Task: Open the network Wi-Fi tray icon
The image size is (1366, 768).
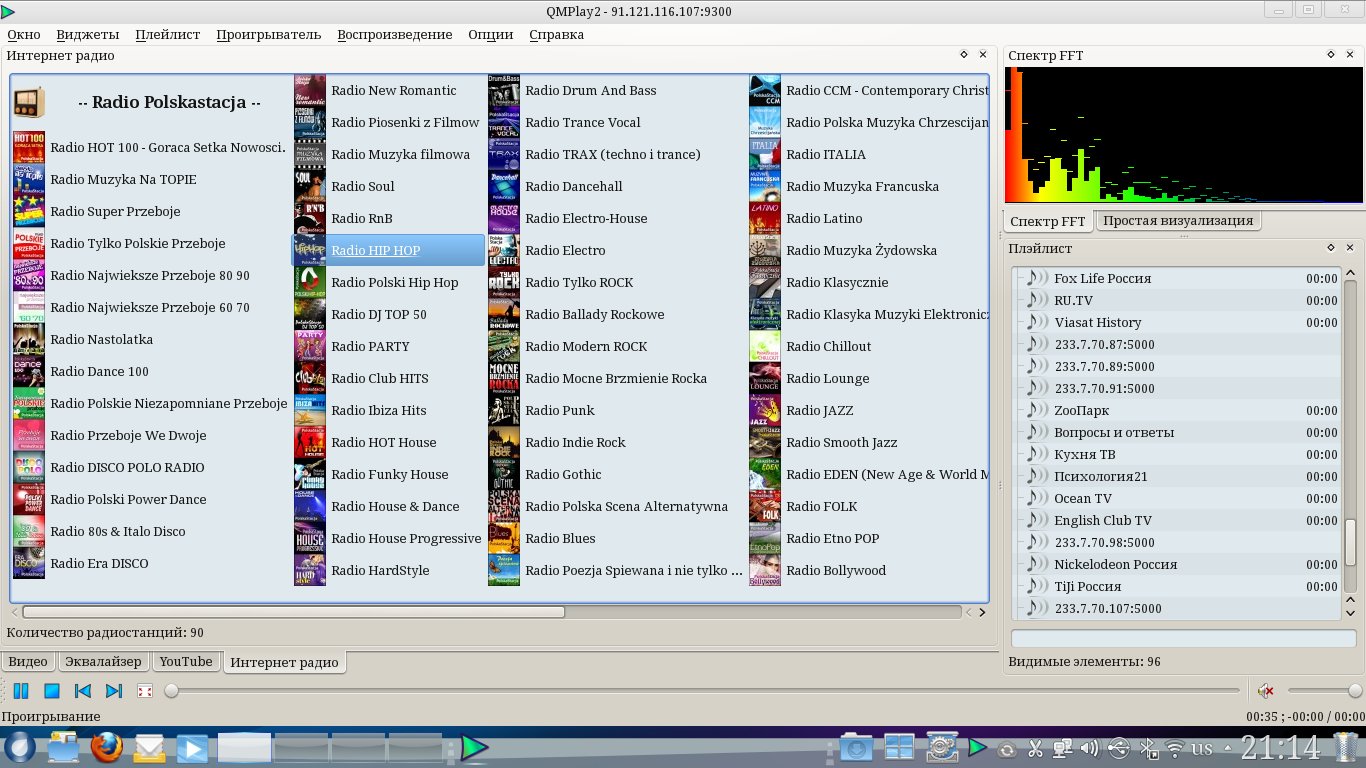Action: tap(1176, 748)
